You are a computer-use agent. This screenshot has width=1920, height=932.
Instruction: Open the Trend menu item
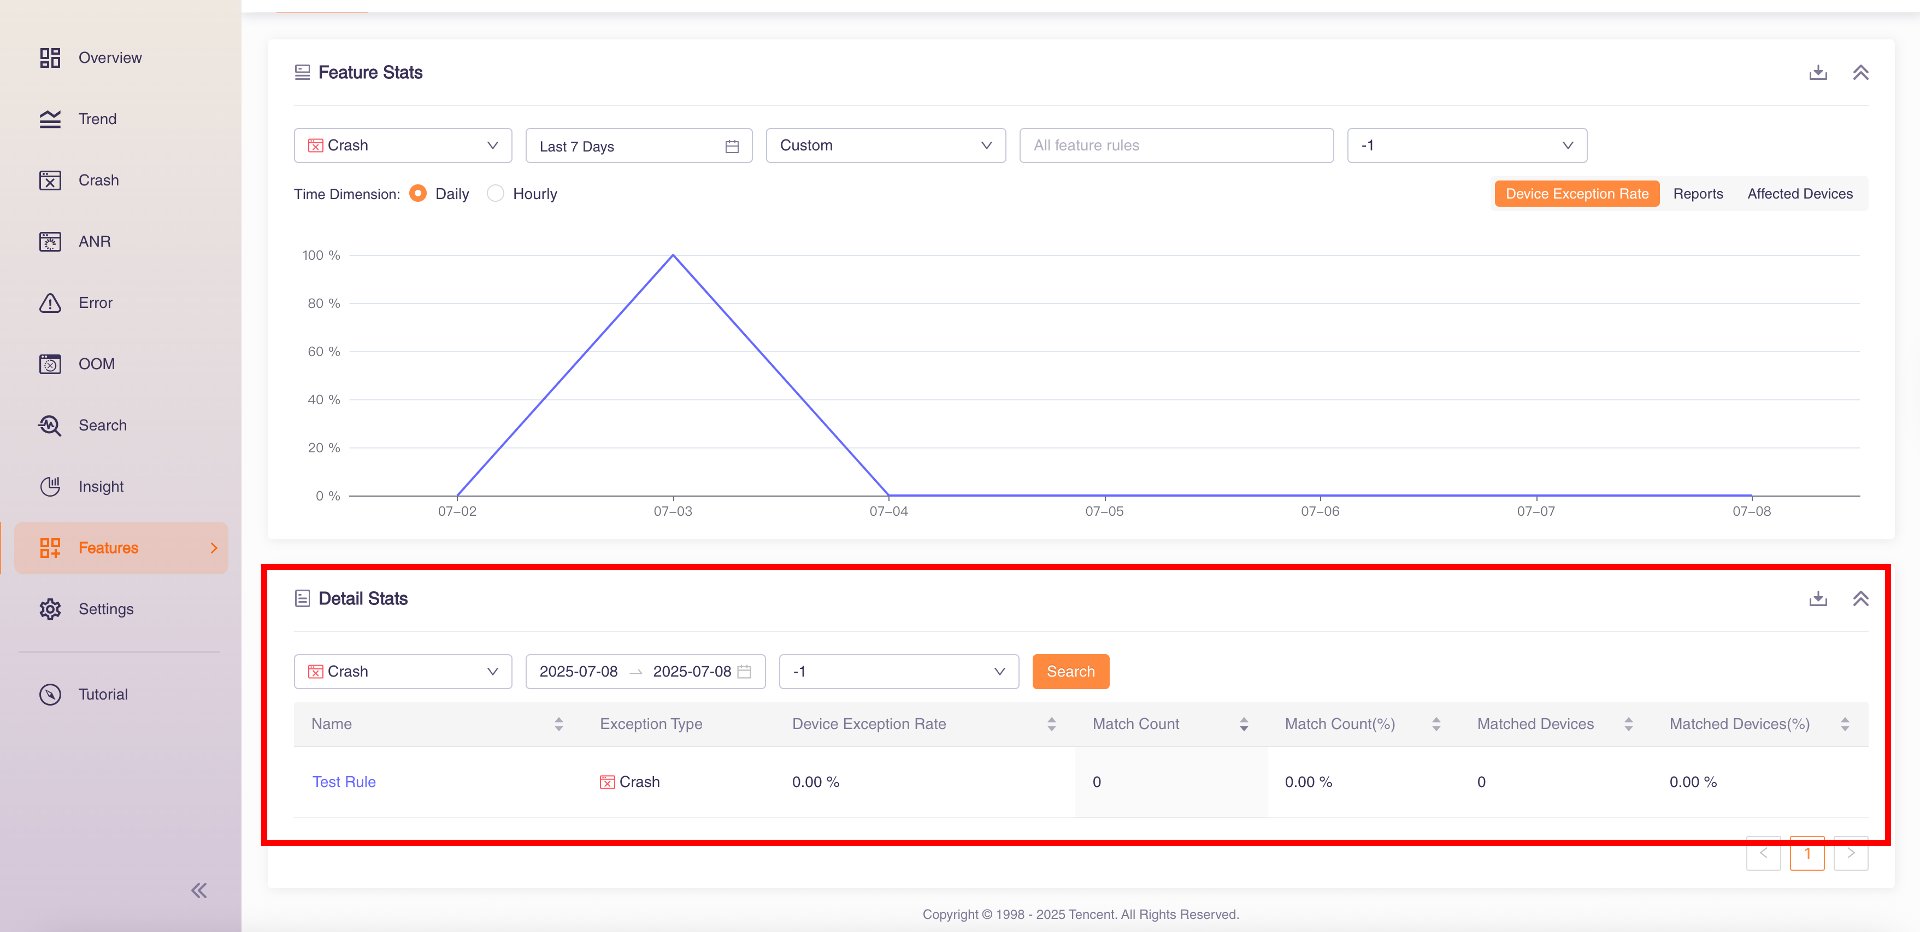pyautogui.click(x=98, y=119)
